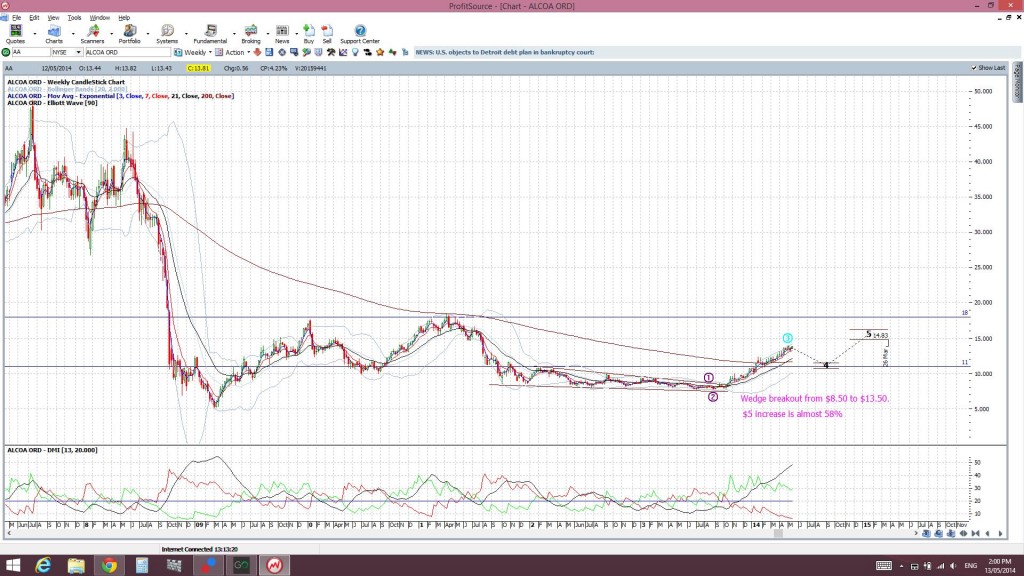The height and width of the screenshot is (576, 1024).
Task: Open the Window menu
Action: (99, 18)
